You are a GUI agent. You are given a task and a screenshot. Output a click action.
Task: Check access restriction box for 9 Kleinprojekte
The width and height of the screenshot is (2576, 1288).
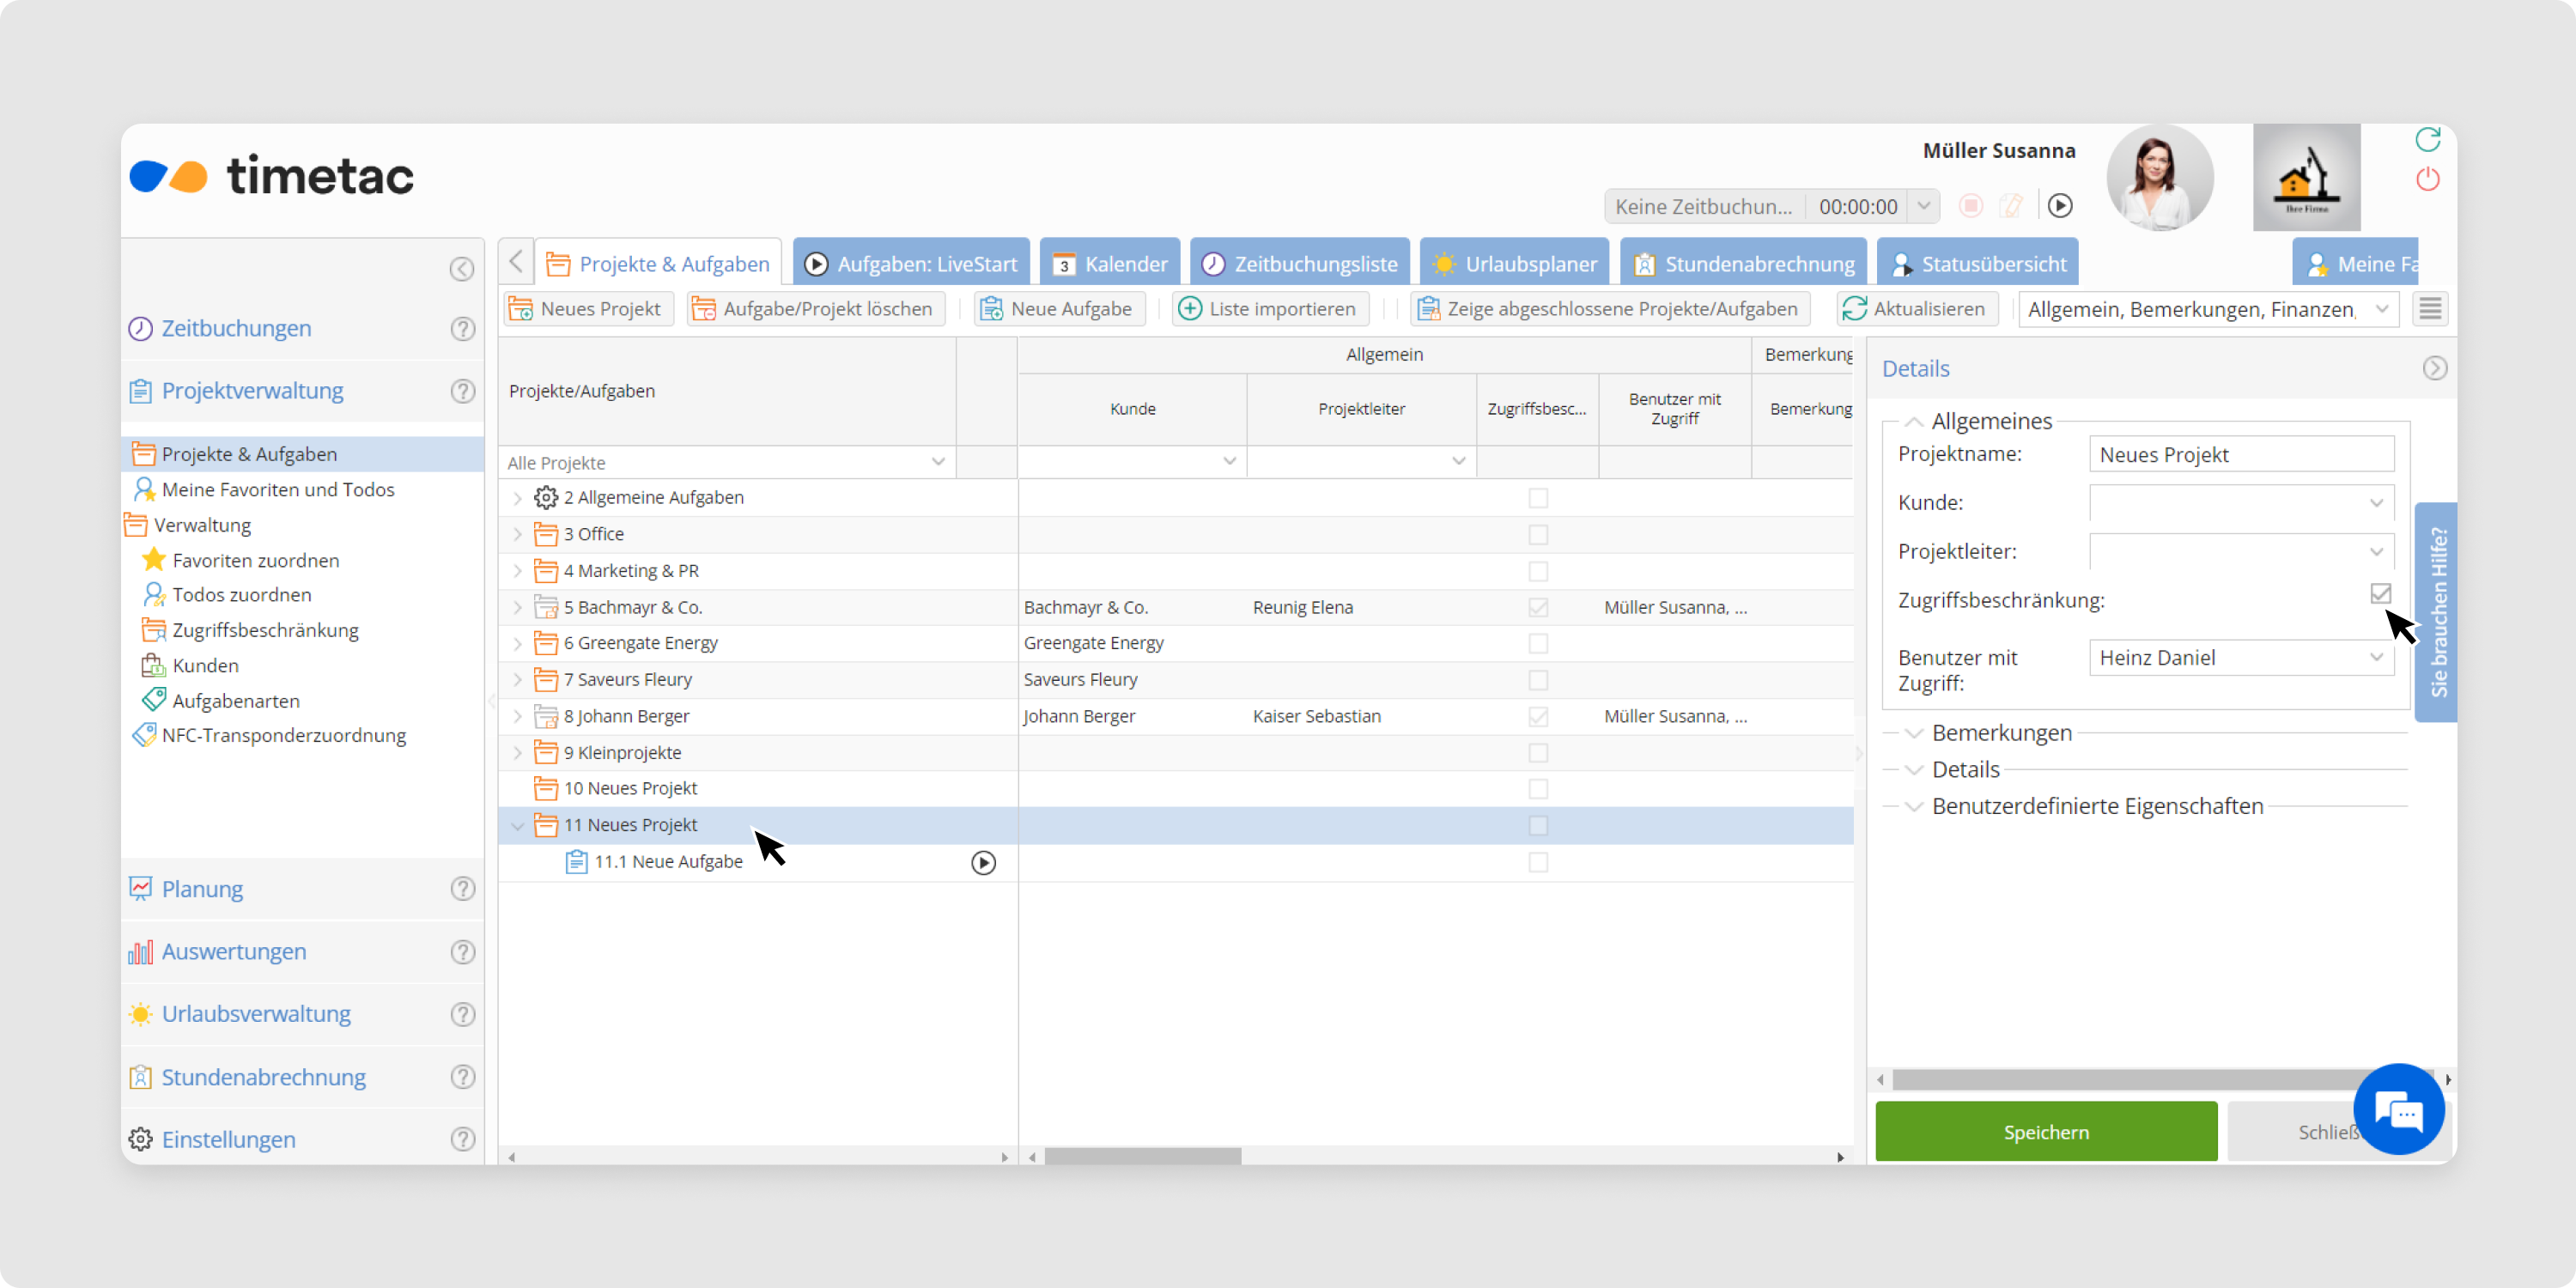pos(1538,752)
